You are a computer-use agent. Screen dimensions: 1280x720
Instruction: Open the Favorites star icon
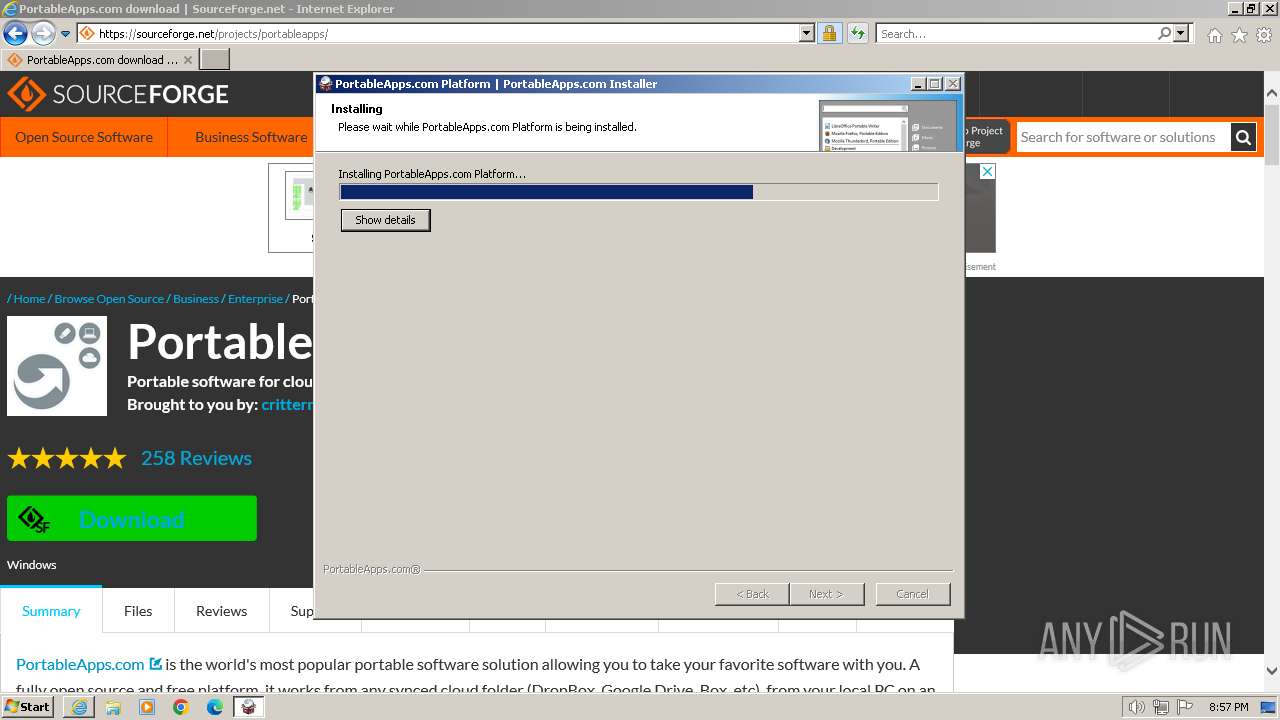coord(1239,35)
